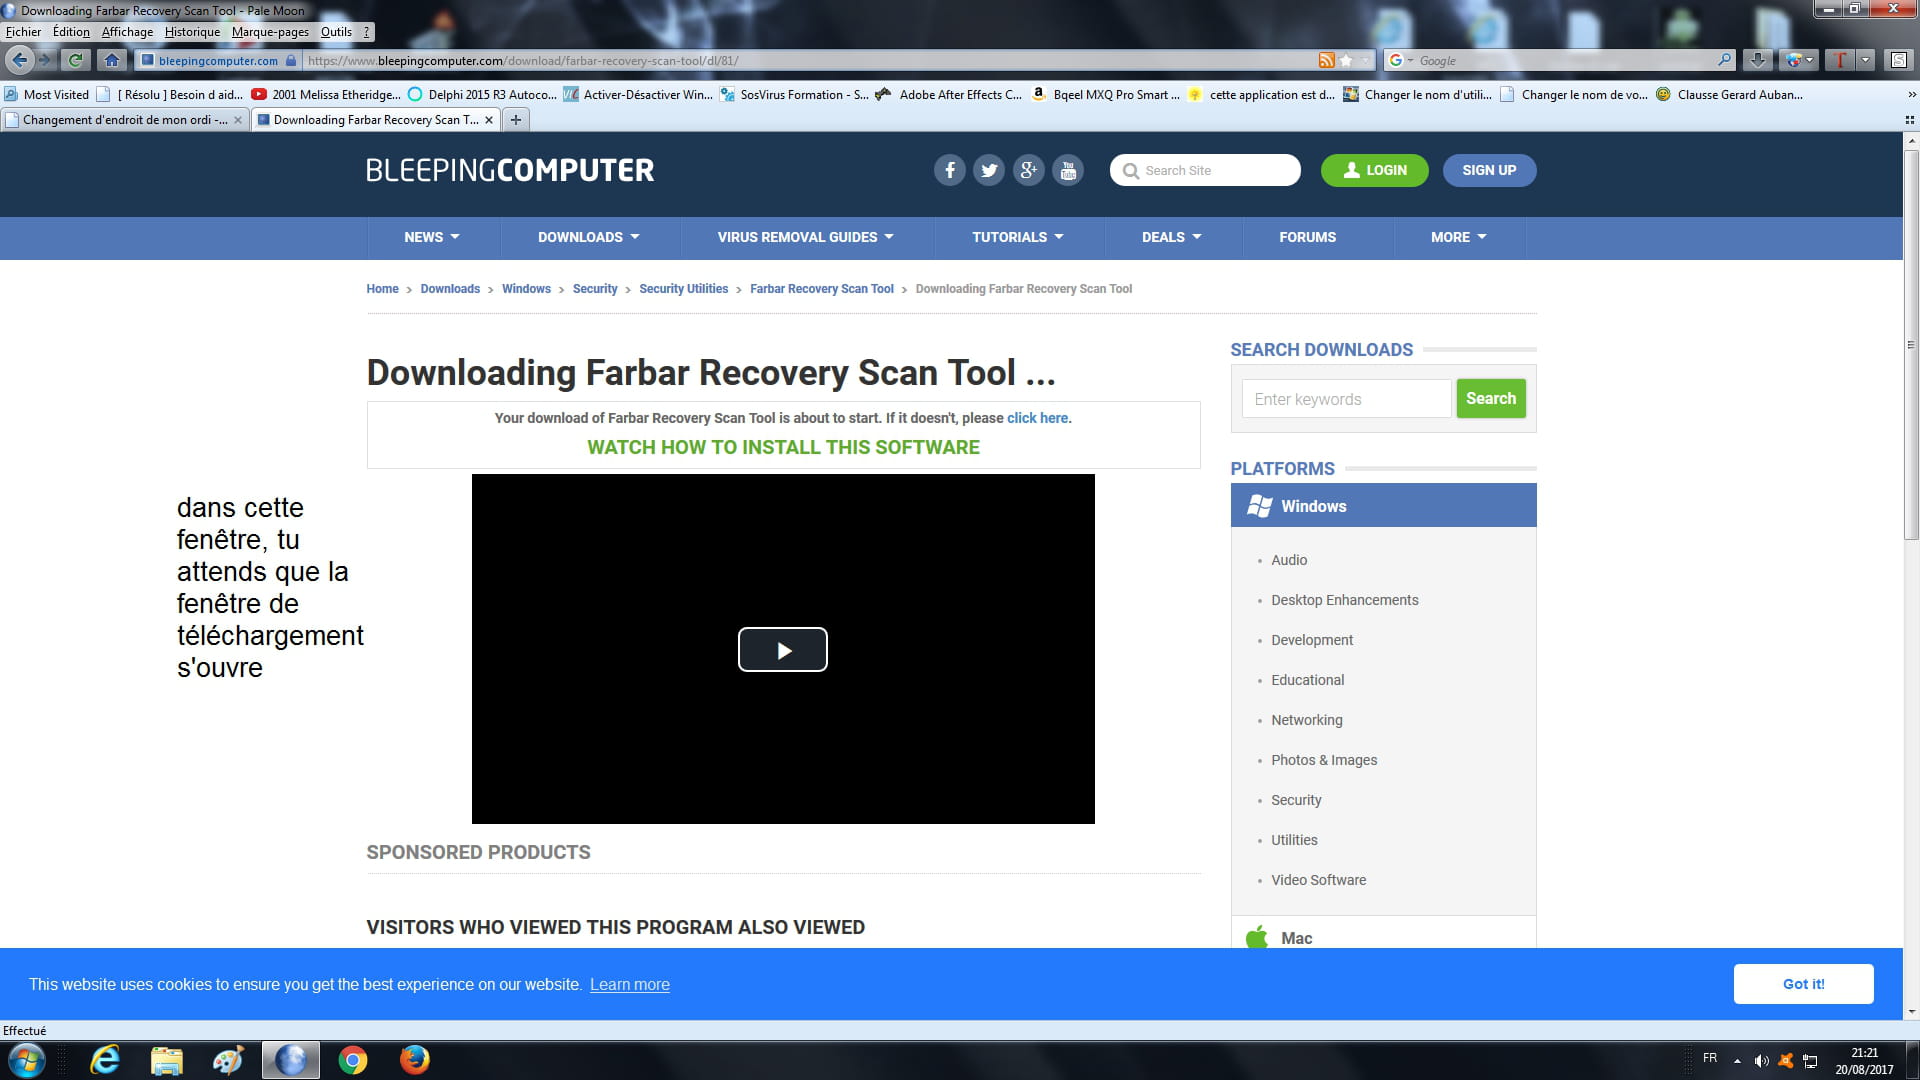
Task: Open File Explorer from taskbar
Action: (167, 1060)
